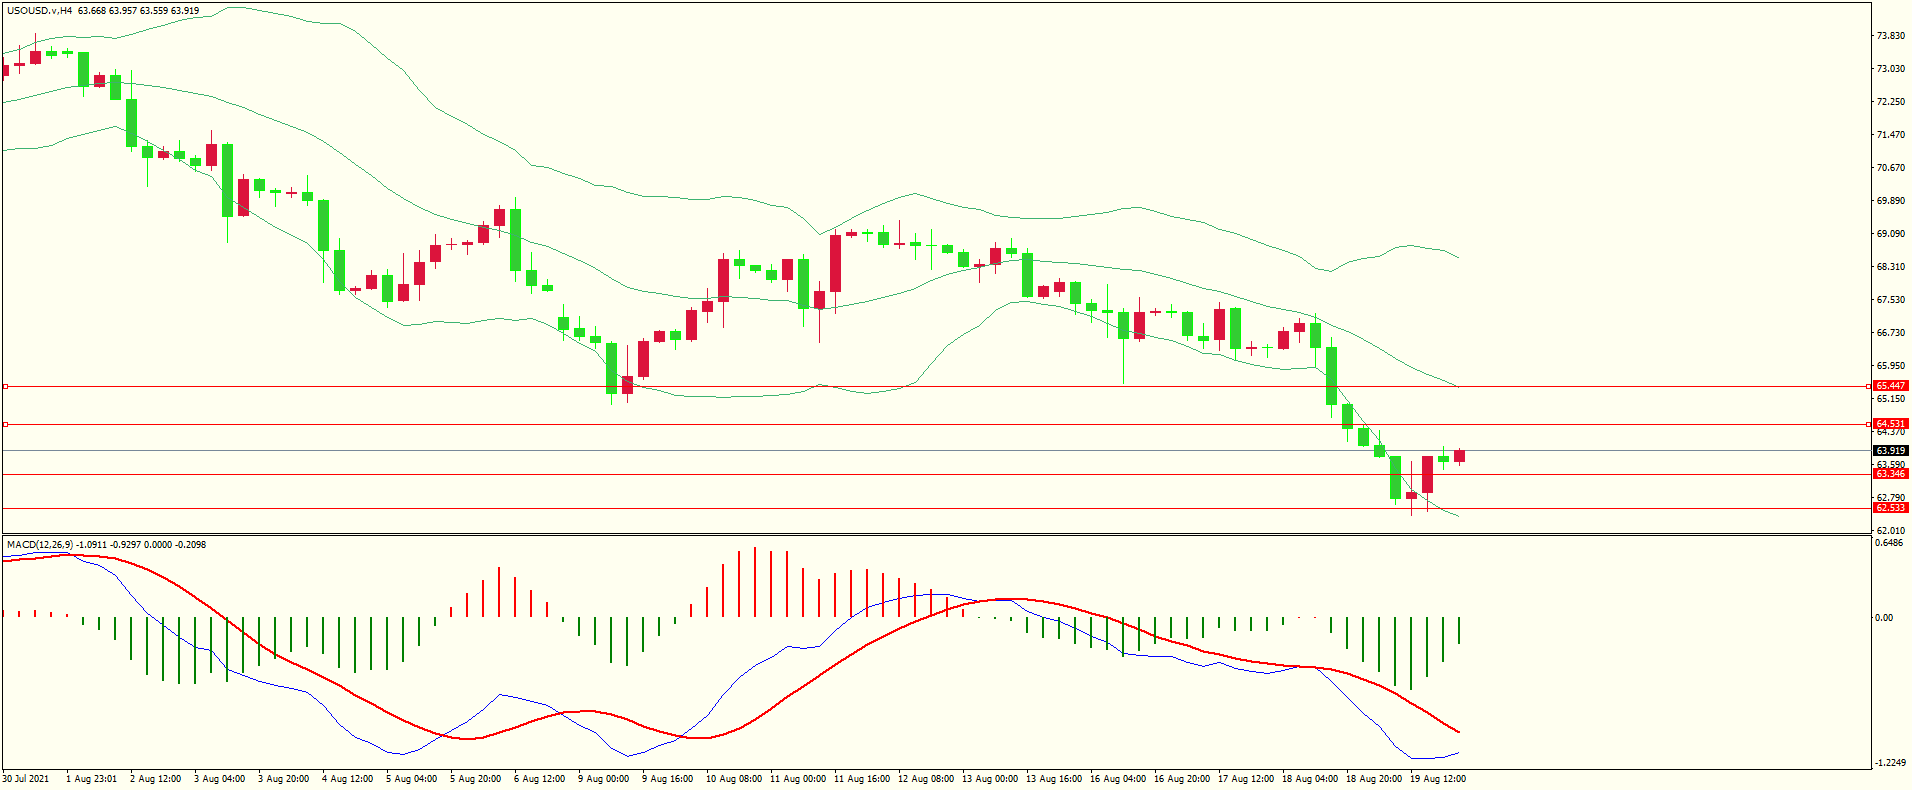This screenshot has width=1912, height=790.
Task: Click the 0.00 MACD scale label
Action: pyautogui.click(x=1884, y=618)
